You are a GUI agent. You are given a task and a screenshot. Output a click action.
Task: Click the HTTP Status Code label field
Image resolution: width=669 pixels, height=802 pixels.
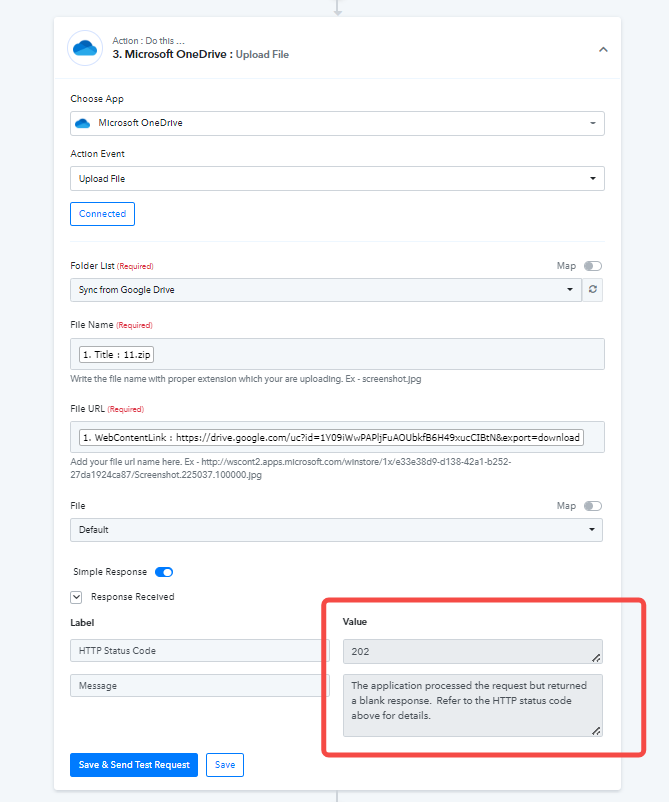click(199, 651)
